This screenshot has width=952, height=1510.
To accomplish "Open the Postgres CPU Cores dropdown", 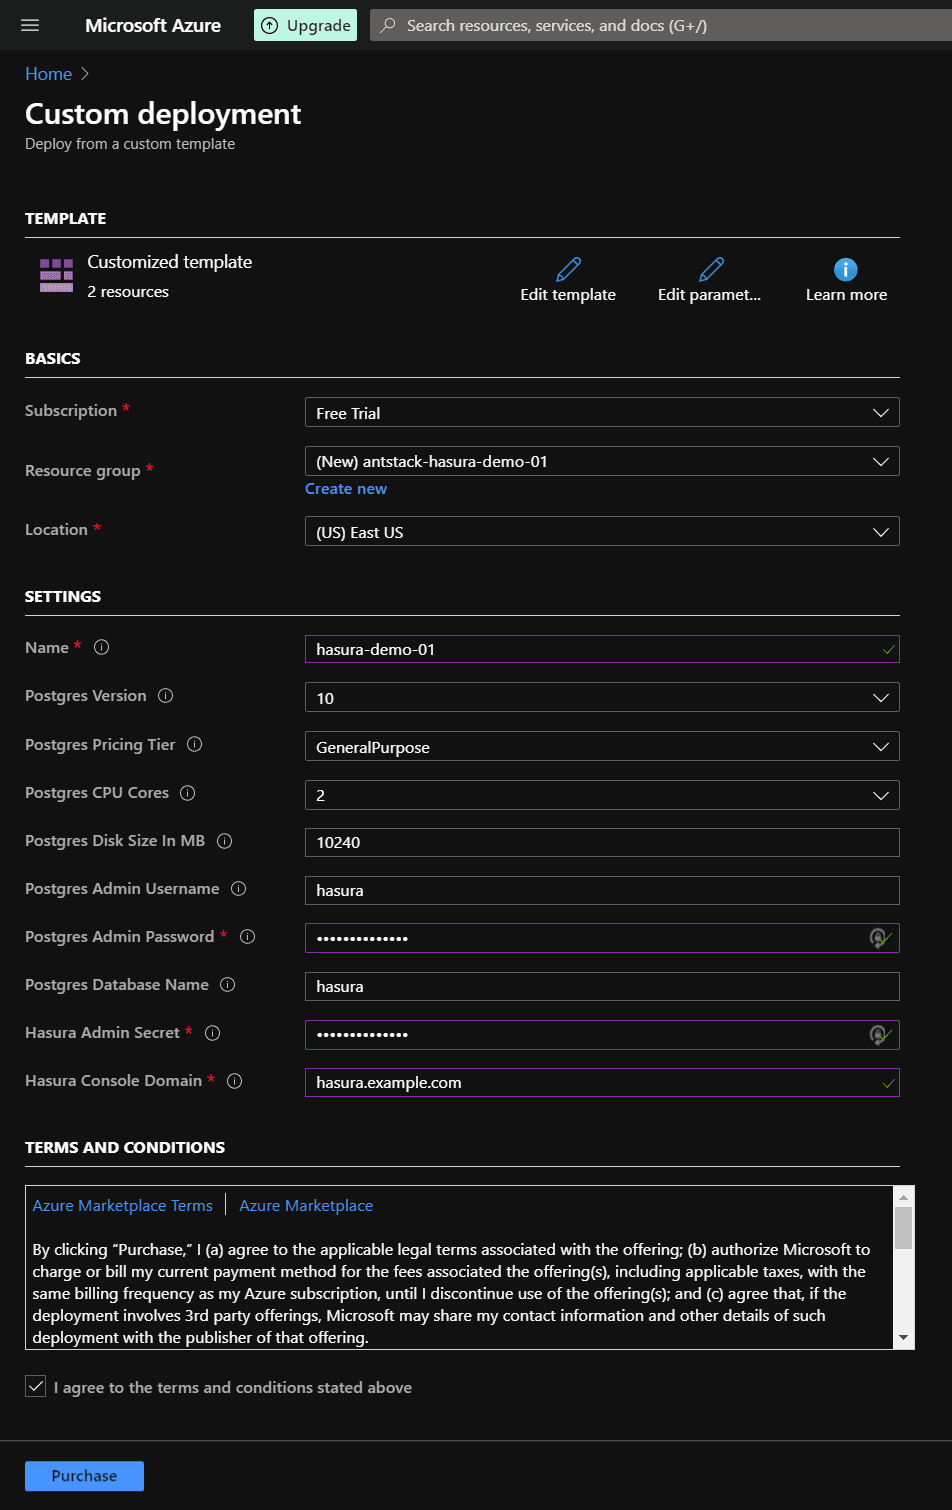I will click(602, 795).
